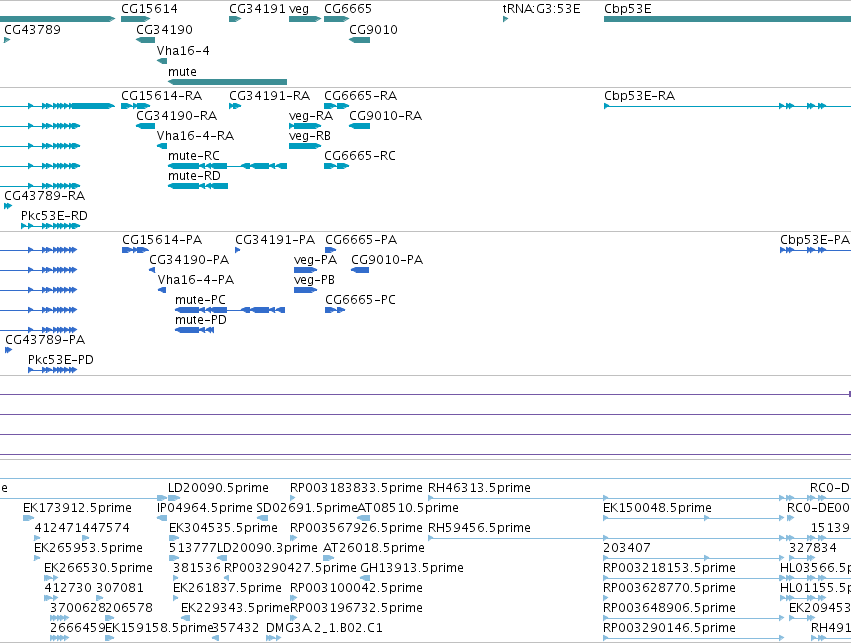Select protein Vha16-4-PA
851x643 pixels.
click(x=196, y=280)
